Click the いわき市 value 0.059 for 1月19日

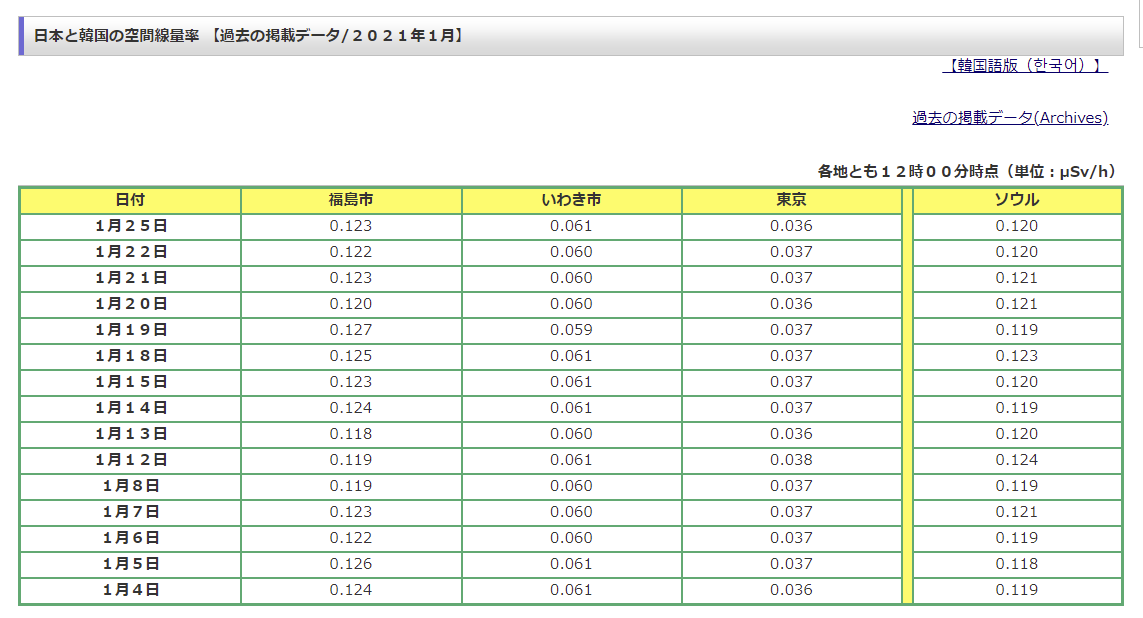[x=571, y=330]
